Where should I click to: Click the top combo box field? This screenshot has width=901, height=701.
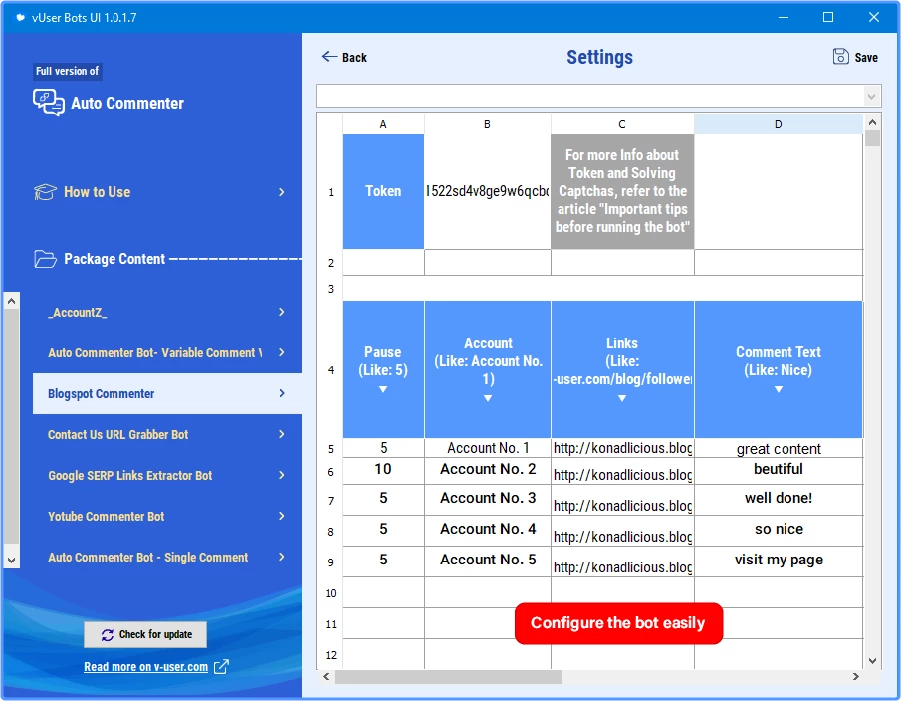599,97
